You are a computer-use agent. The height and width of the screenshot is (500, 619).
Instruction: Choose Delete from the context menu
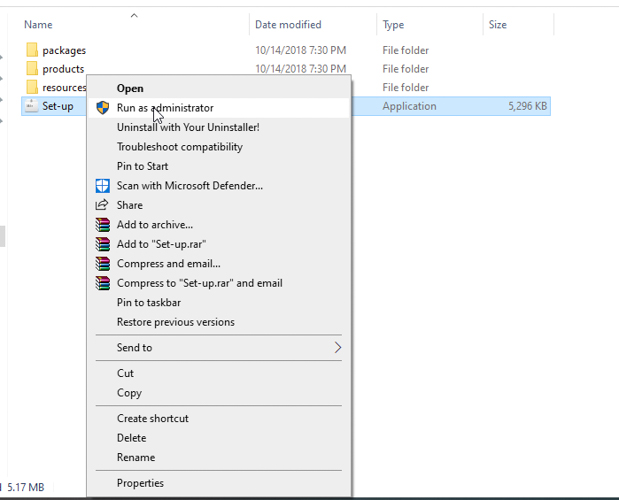click(x=219, y=438)
